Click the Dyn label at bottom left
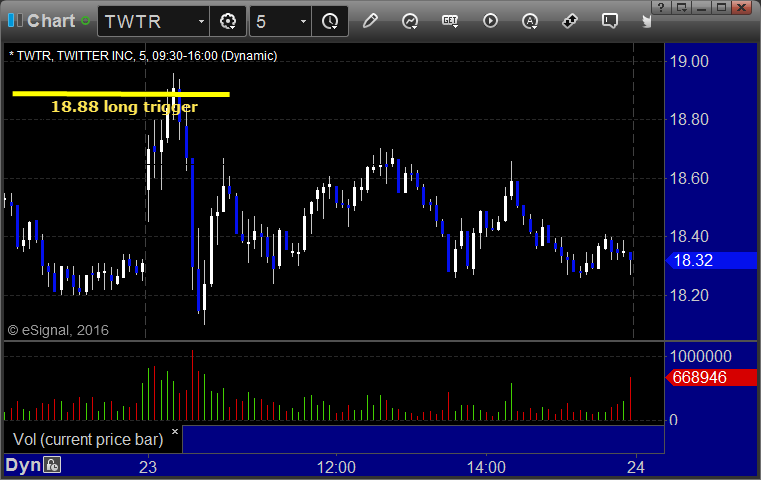 coord(23,465)
